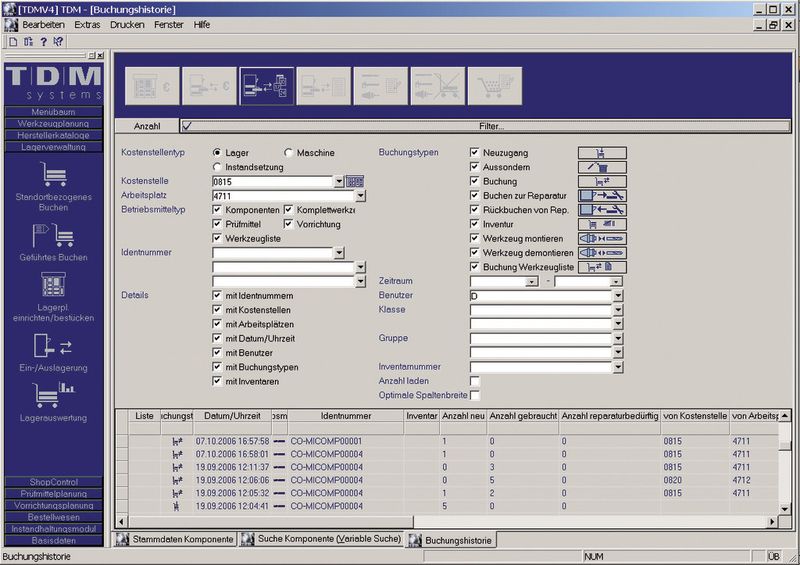
Task: Open the Identnummer dropdown arrow
Action: coord(339,253)
